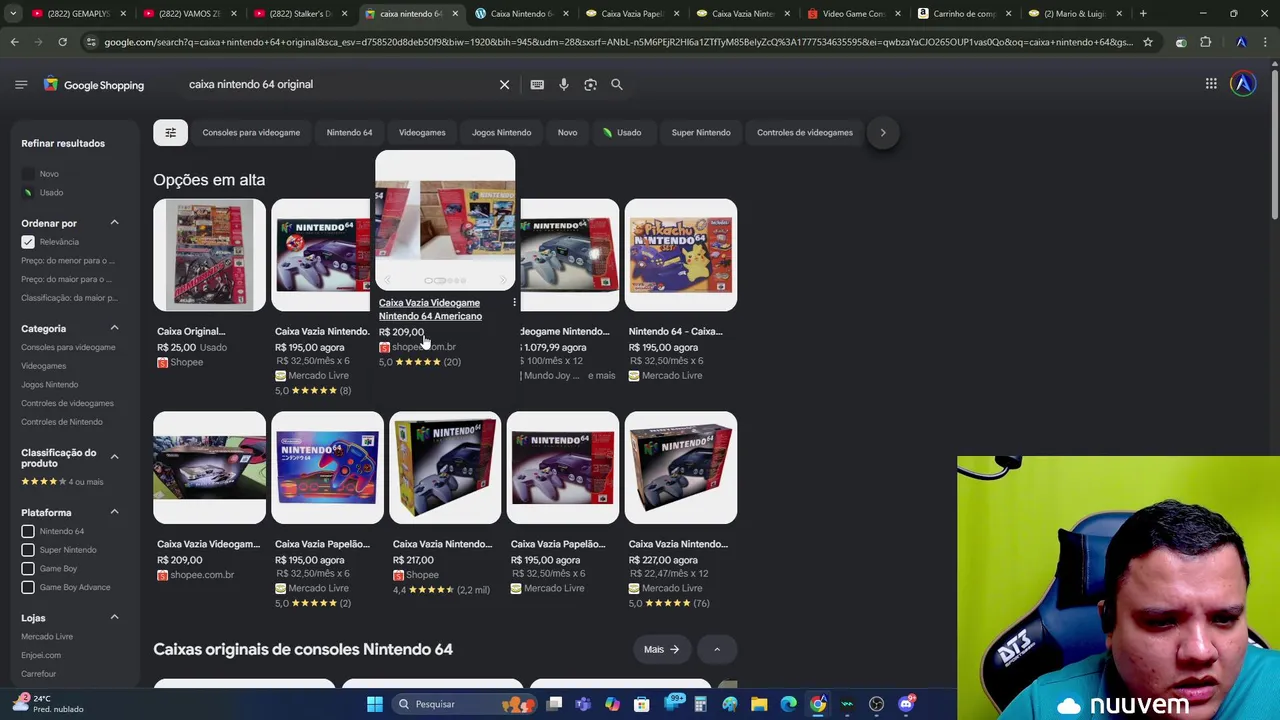
Task: Search by image with the Lens icon
Action: 590,85
